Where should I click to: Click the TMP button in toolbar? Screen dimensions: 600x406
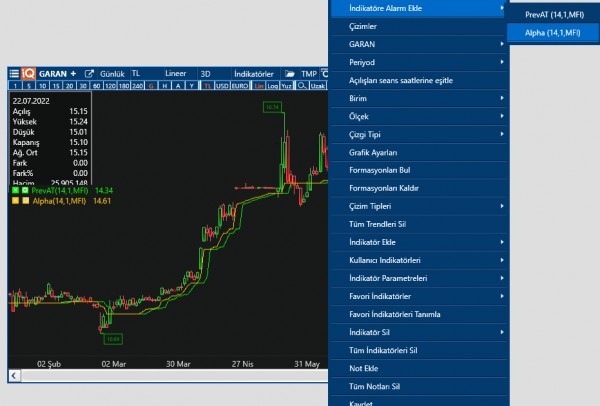[x=308, y=73]
